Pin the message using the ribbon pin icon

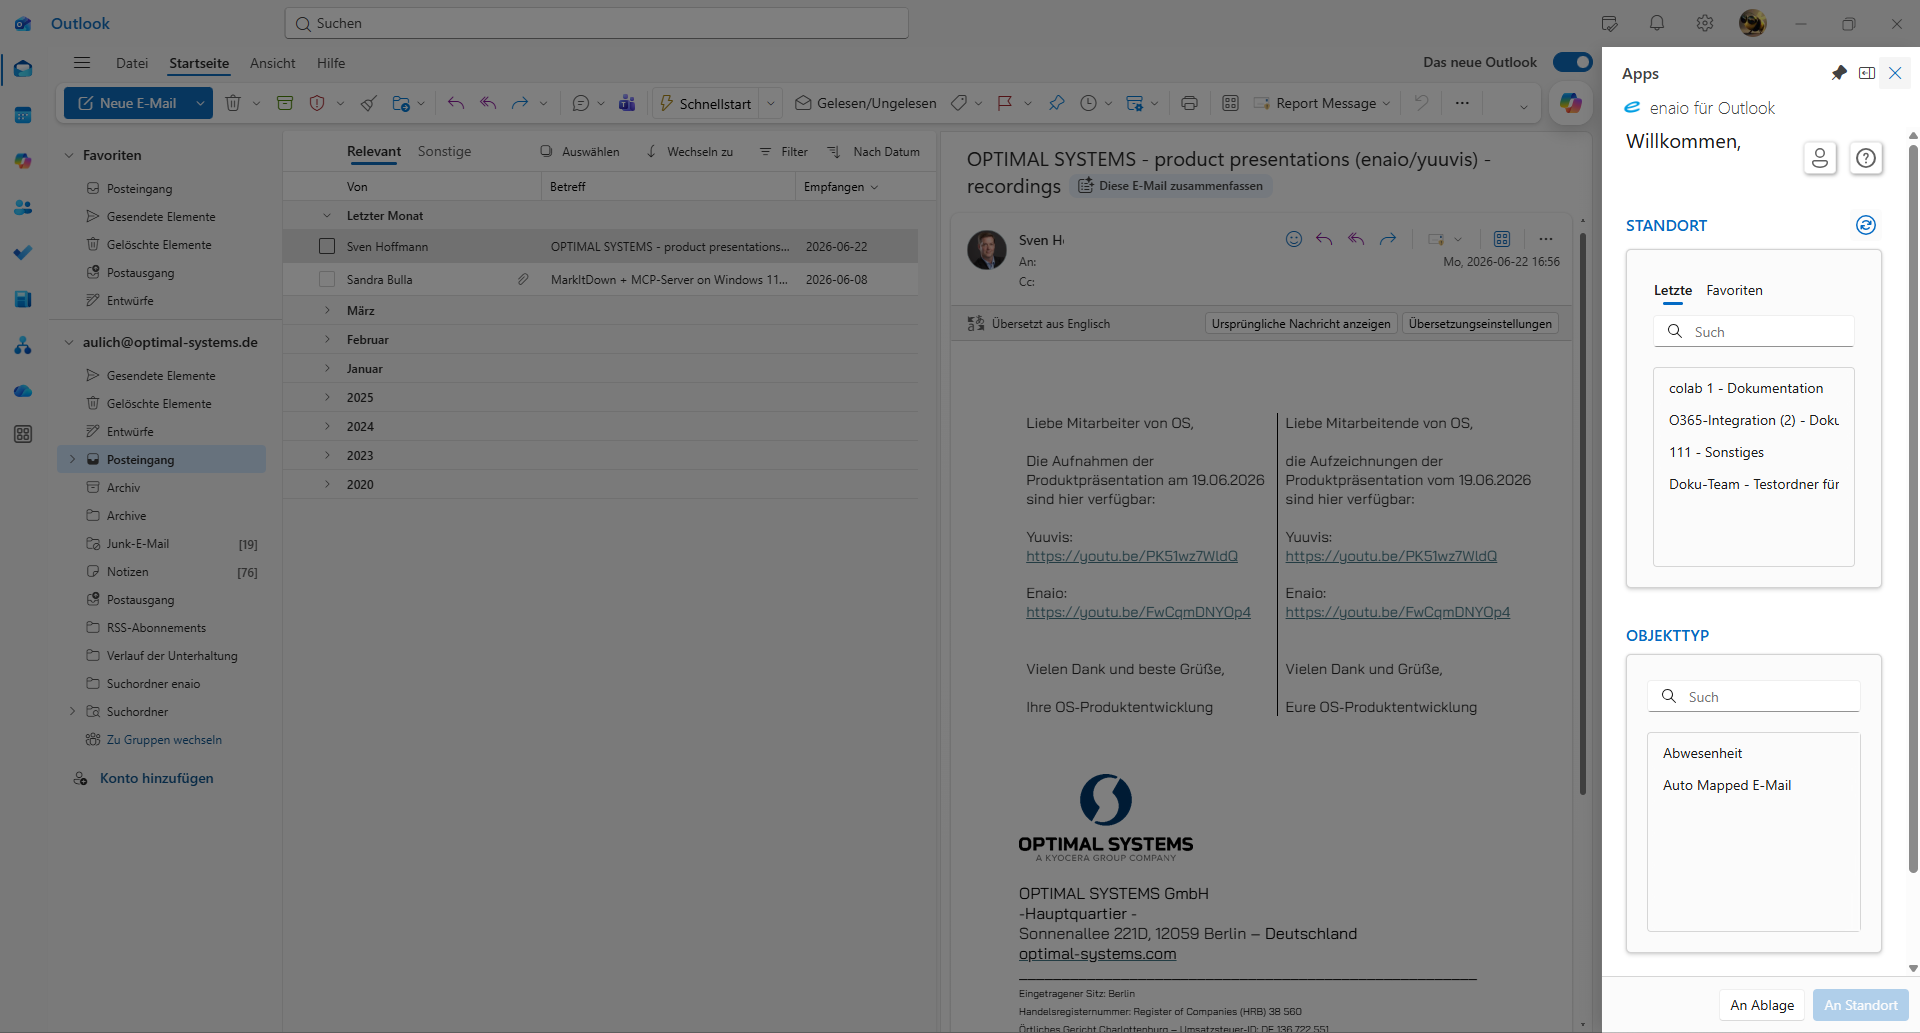[1057, 103]
